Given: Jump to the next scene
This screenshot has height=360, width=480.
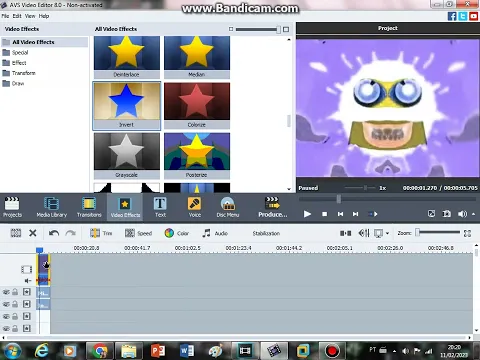Looking at the screenshot, I should (x=373, y=214).
